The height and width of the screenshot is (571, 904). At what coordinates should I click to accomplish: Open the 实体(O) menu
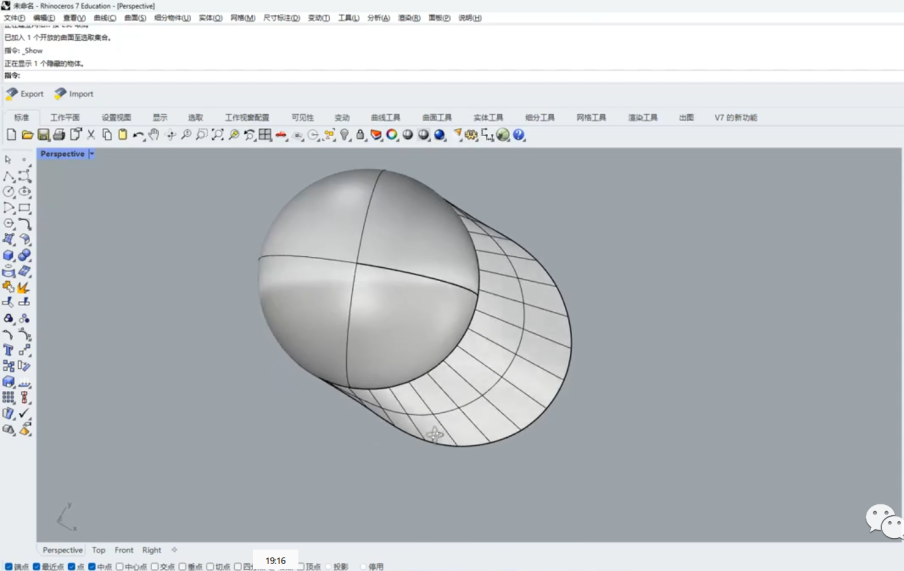pyautogui.click(x=210, y=18)
